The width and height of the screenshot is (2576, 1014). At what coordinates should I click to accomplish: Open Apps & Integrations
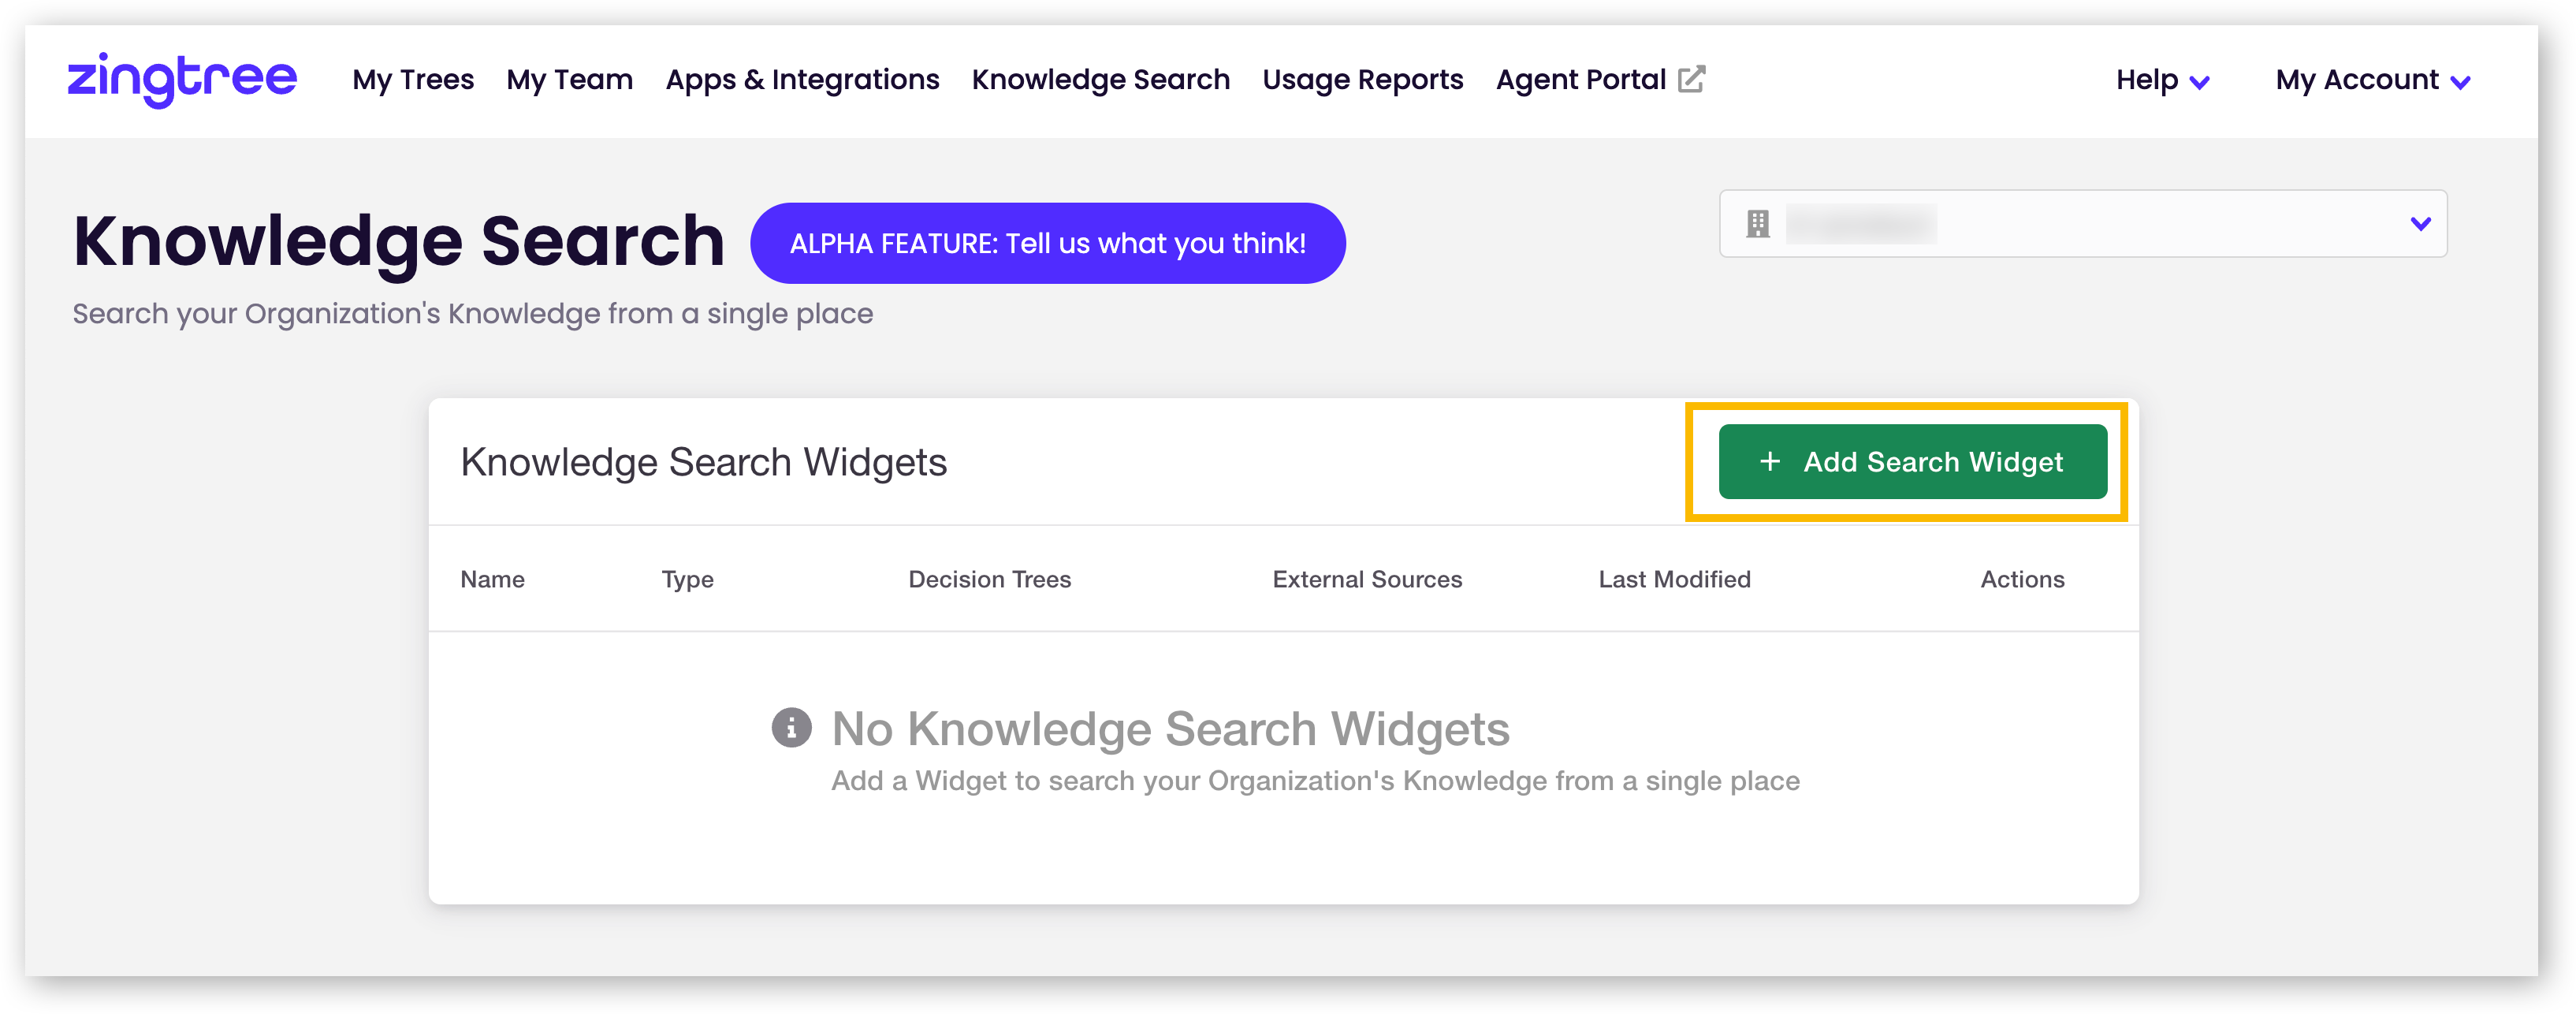point(802,80)
